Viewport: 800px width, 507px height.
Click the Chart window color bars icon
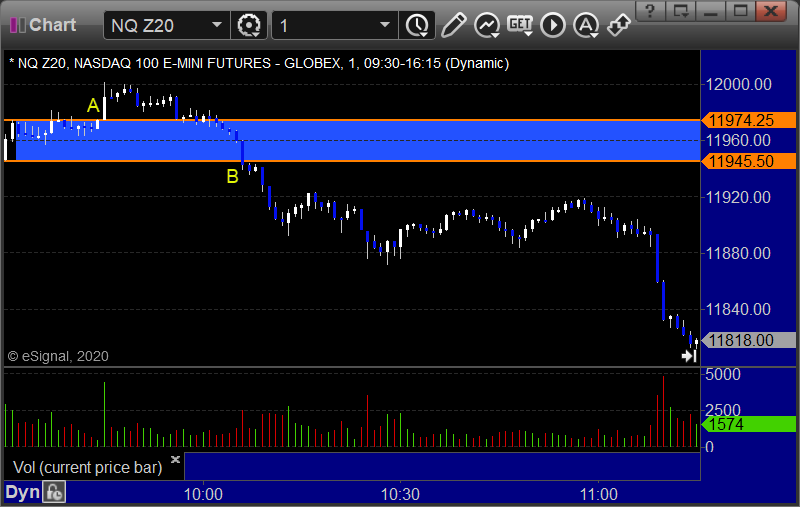point(18,25)
